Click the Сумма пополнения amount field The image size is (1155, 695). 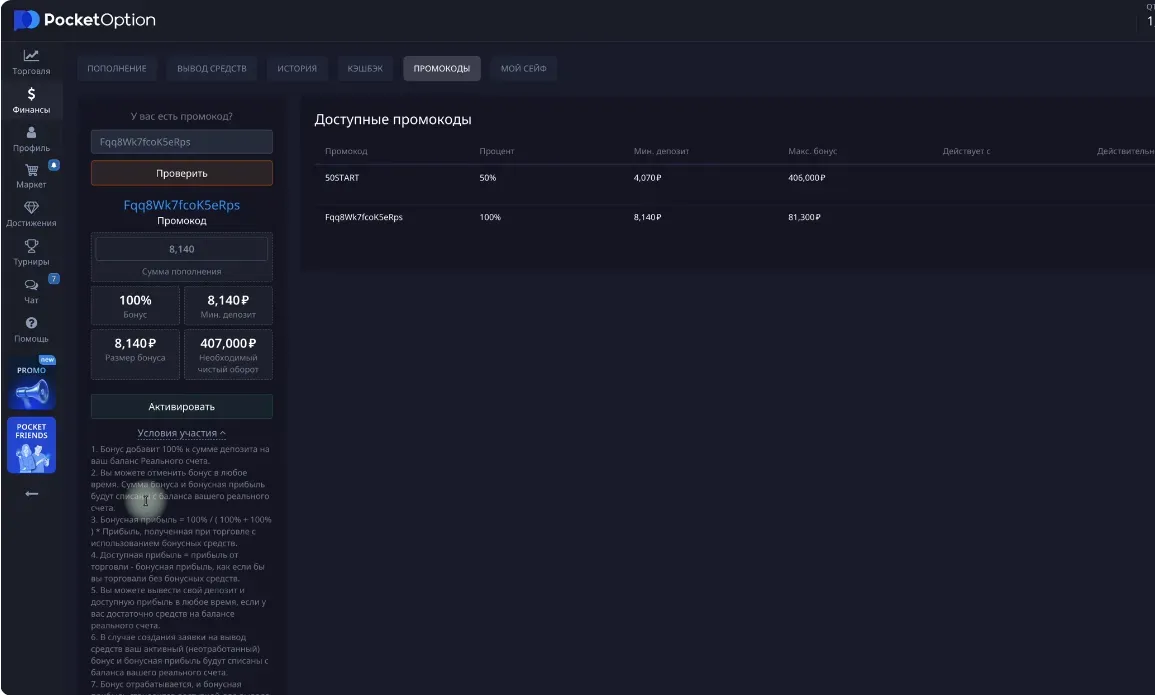coord(181,247)
